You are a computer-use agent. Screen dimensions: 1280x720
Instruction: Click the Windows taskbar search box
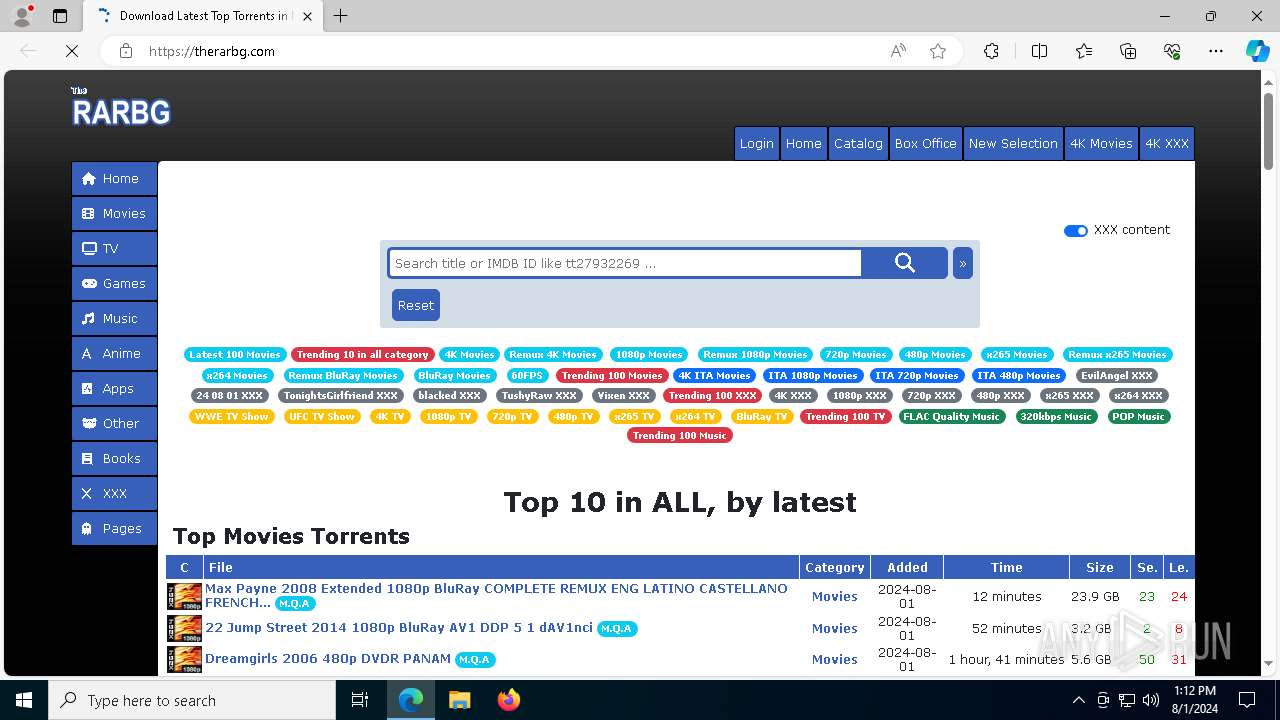192,700
